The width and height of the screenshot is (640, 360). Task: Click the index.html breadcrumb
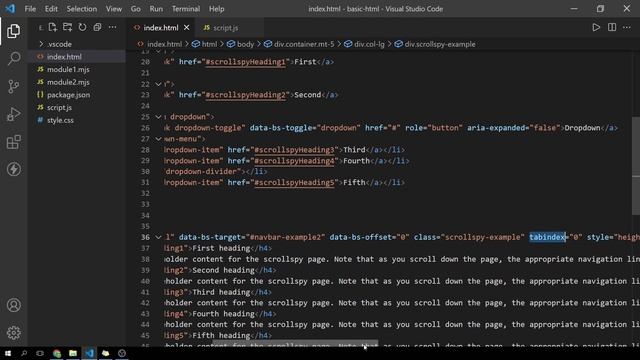(x=164, y=44)
